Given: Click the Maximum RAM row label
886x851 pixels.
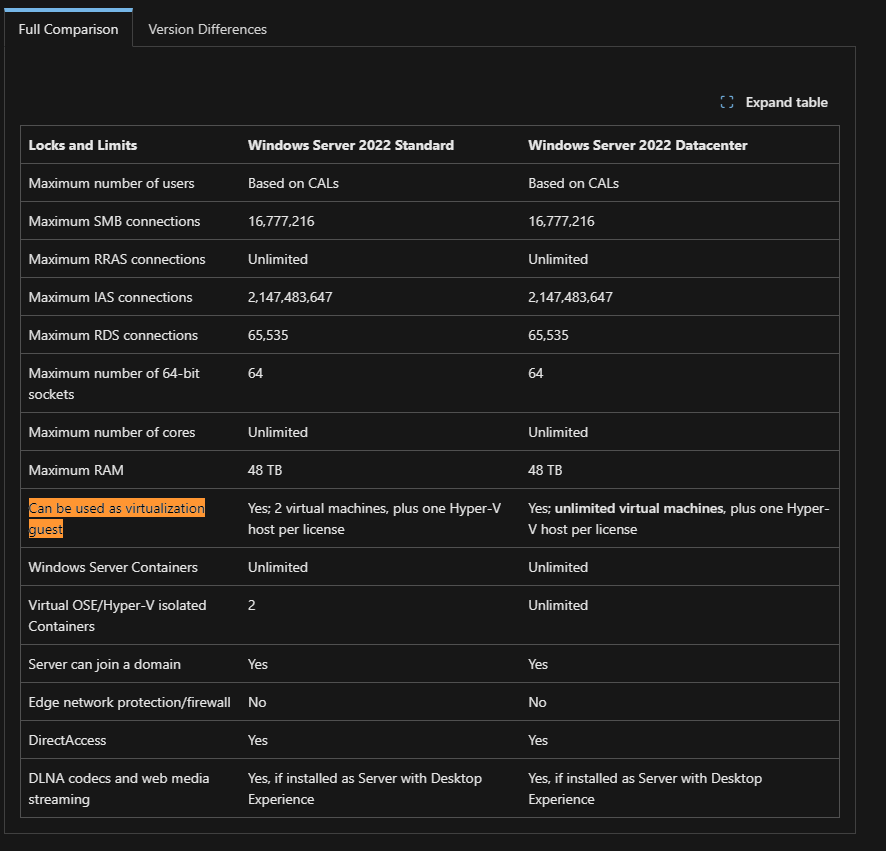Looking at the screenshot, I should [76, 470].
